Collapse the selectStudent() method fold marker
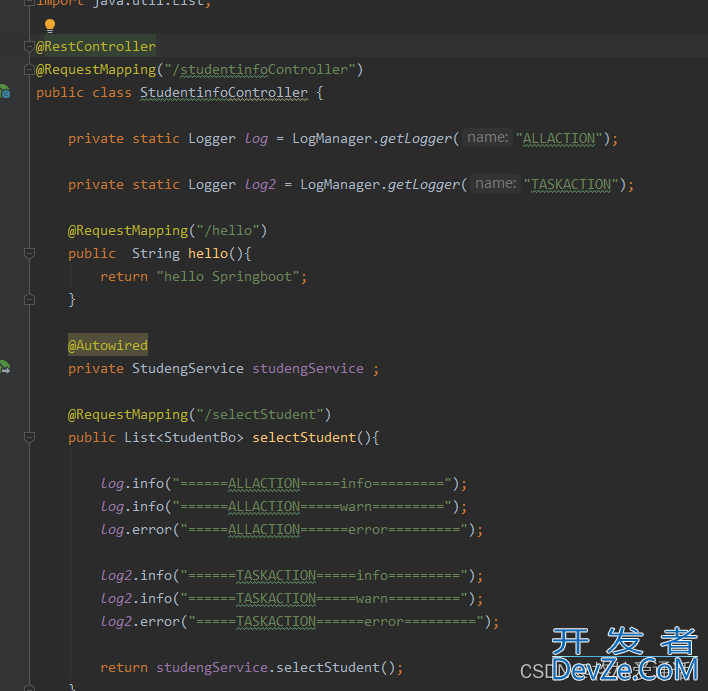The width and height of the screenshot is (708, 691). tap(29, 437)
